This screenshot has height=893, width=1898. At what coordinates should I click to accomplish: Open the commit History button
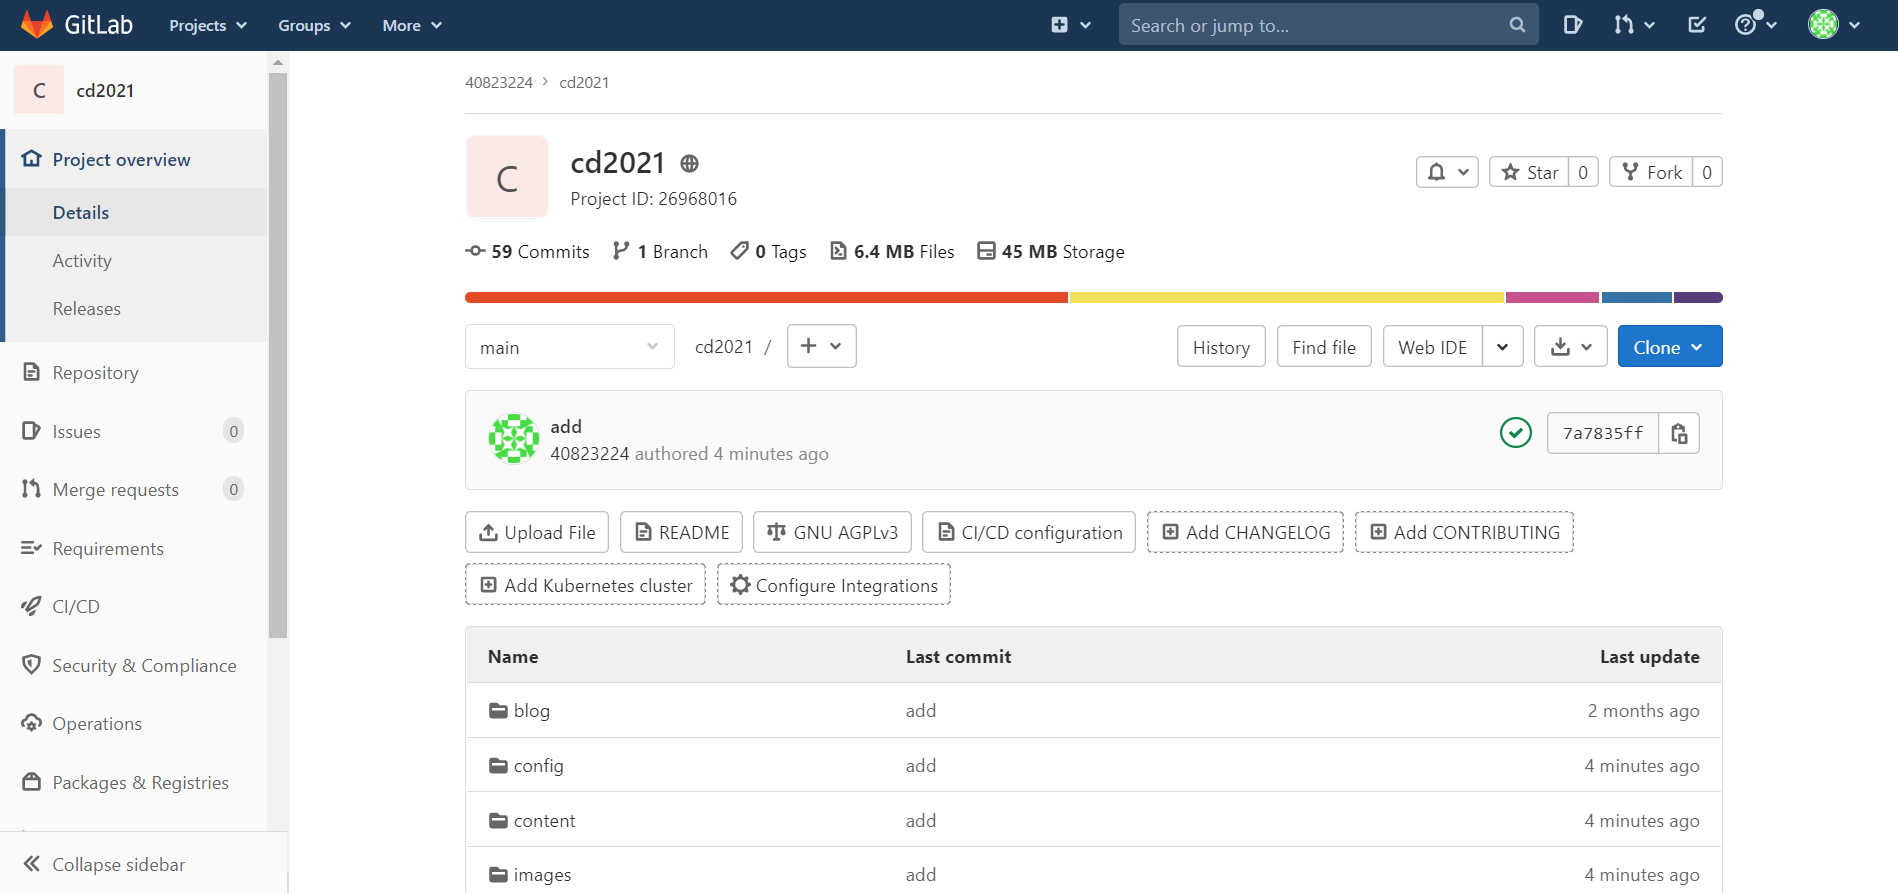pyautogui.click(x=1221, y=347)
